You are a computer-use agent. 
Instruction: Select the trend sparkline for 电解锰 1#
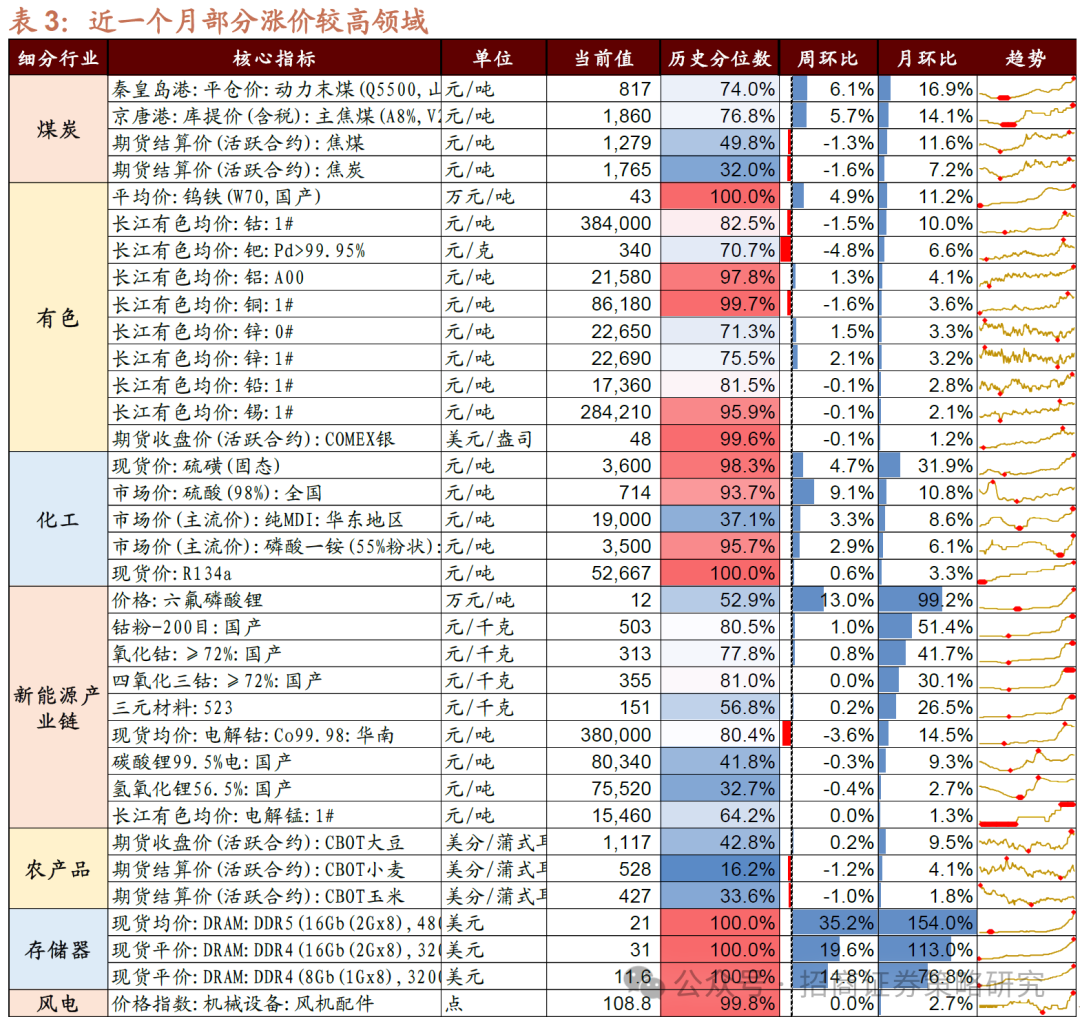tap(1026, 815)
